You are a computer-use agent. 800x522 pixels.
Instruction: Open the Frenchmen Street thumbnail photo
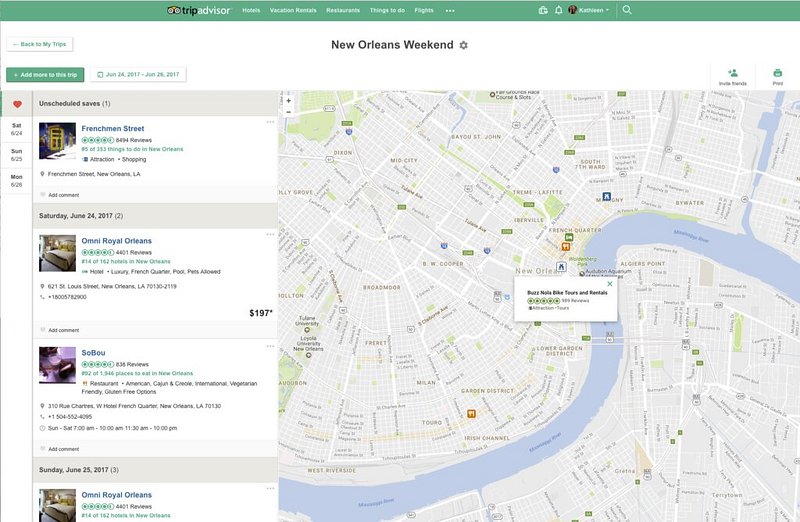58,140
